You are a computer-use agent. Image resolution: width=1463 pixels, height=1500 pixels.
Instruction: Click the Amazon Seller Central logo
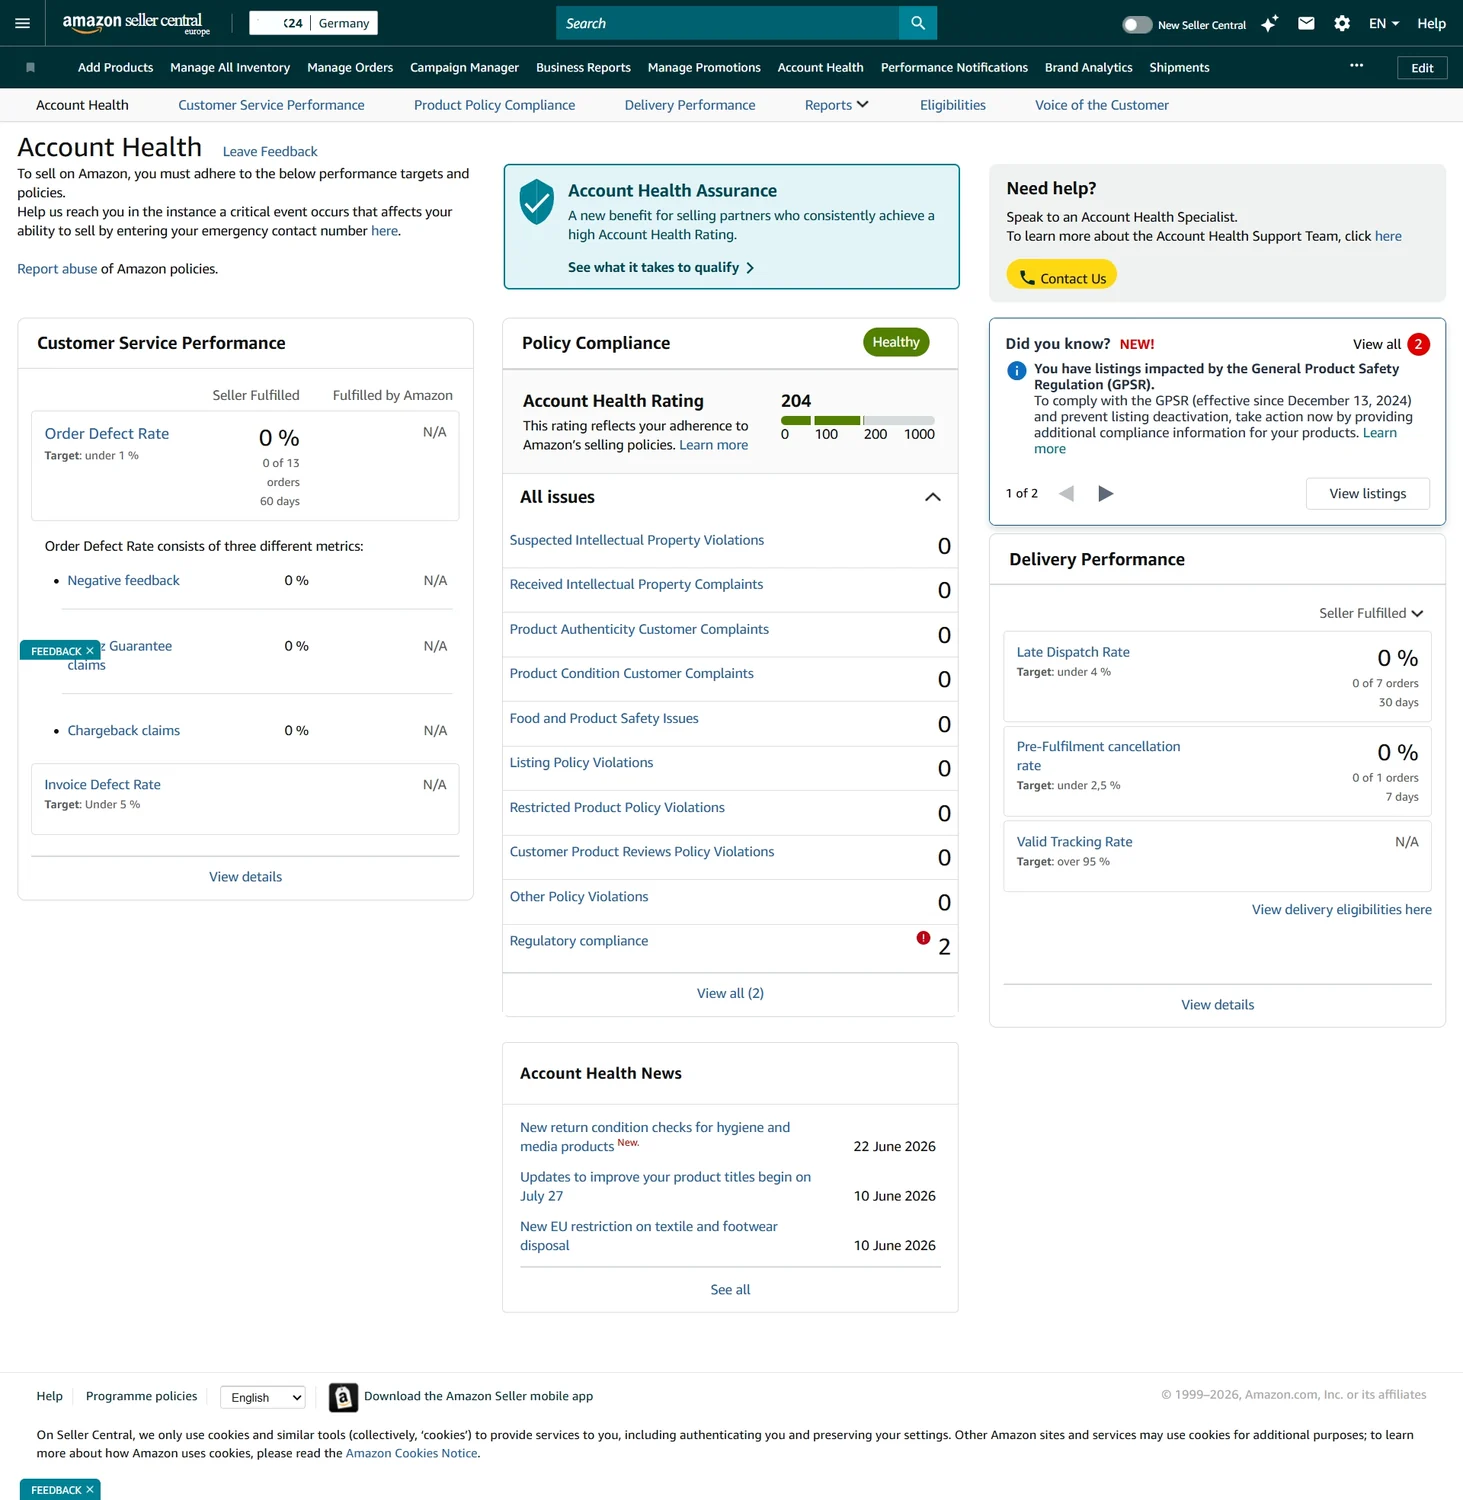pyautogui.click(x=136, y=23)
